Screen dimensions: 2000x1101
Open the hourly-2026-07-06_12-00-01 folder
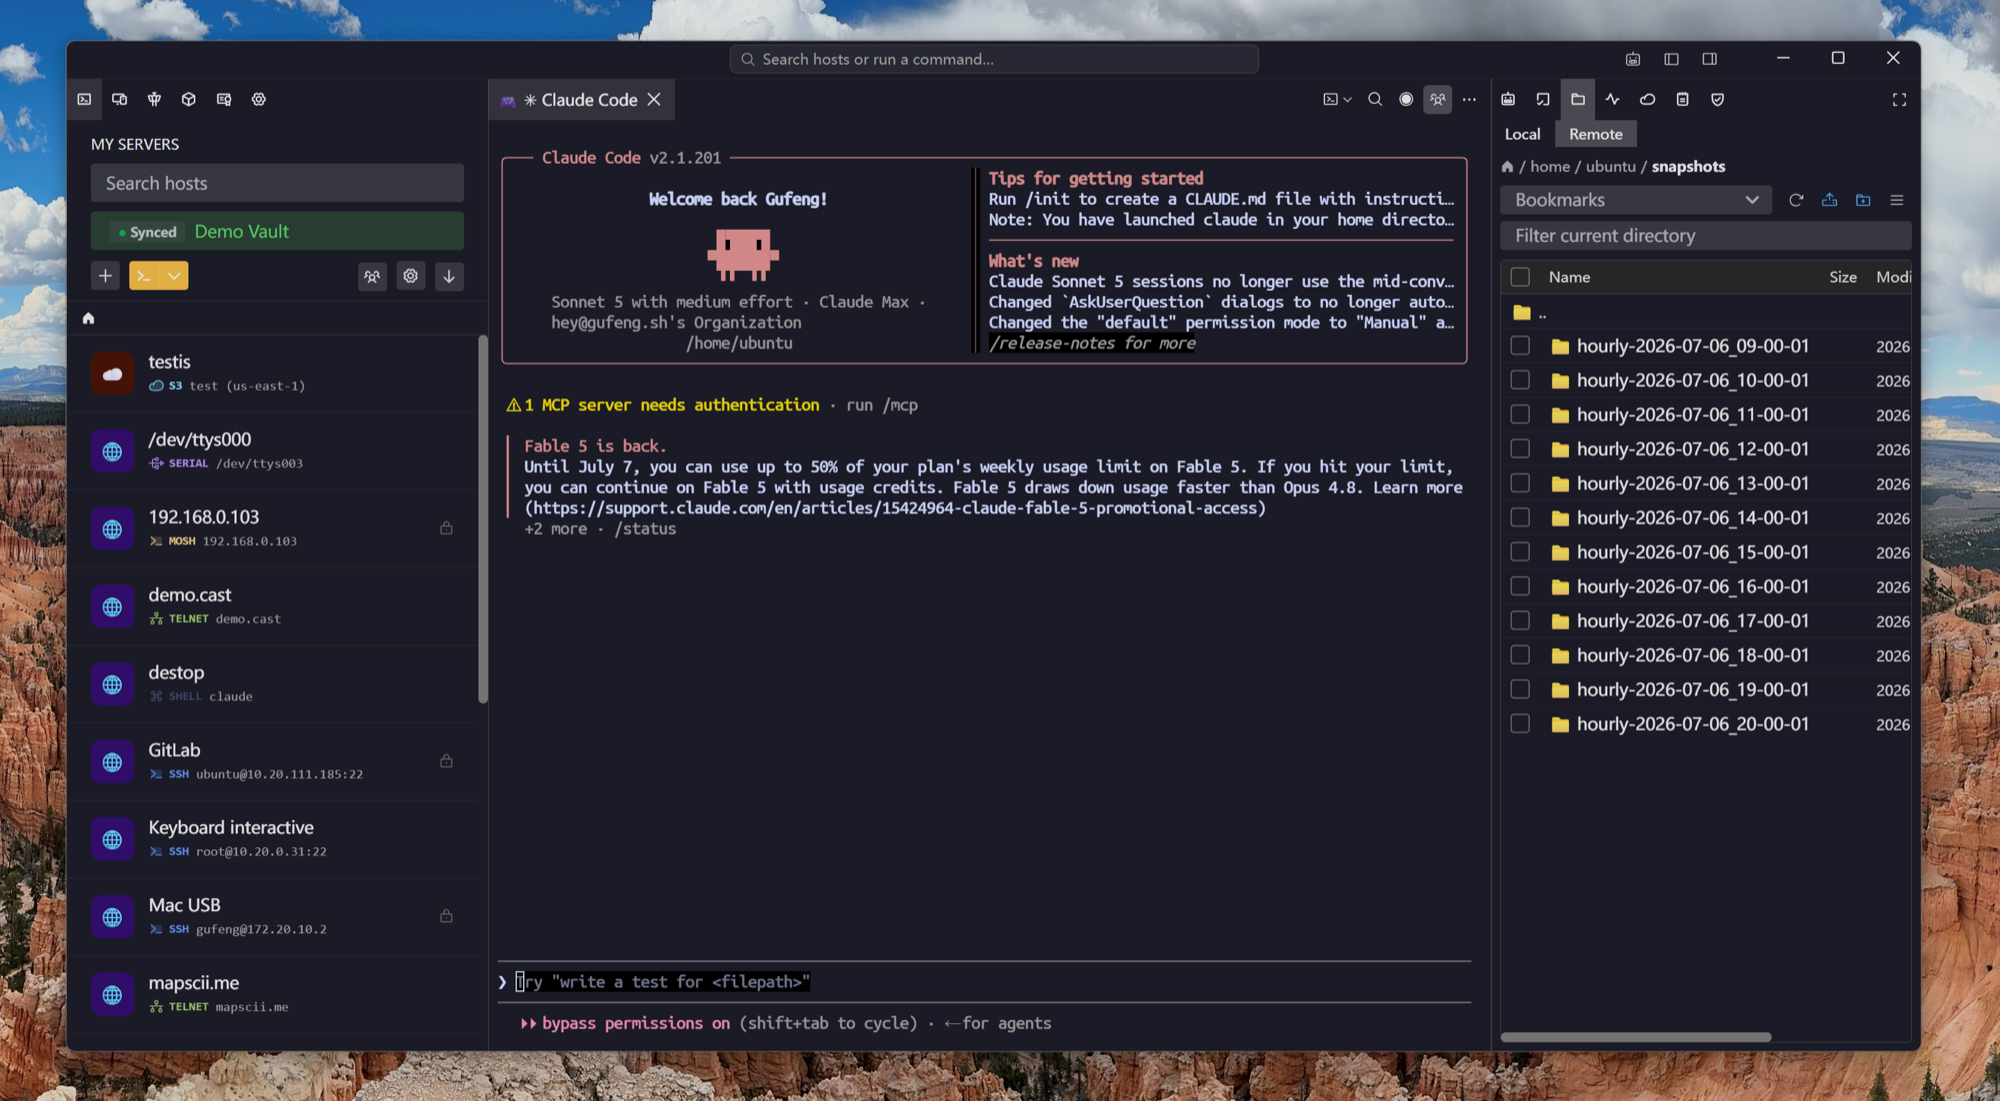pyautogui.click(x=1692, y=449)
